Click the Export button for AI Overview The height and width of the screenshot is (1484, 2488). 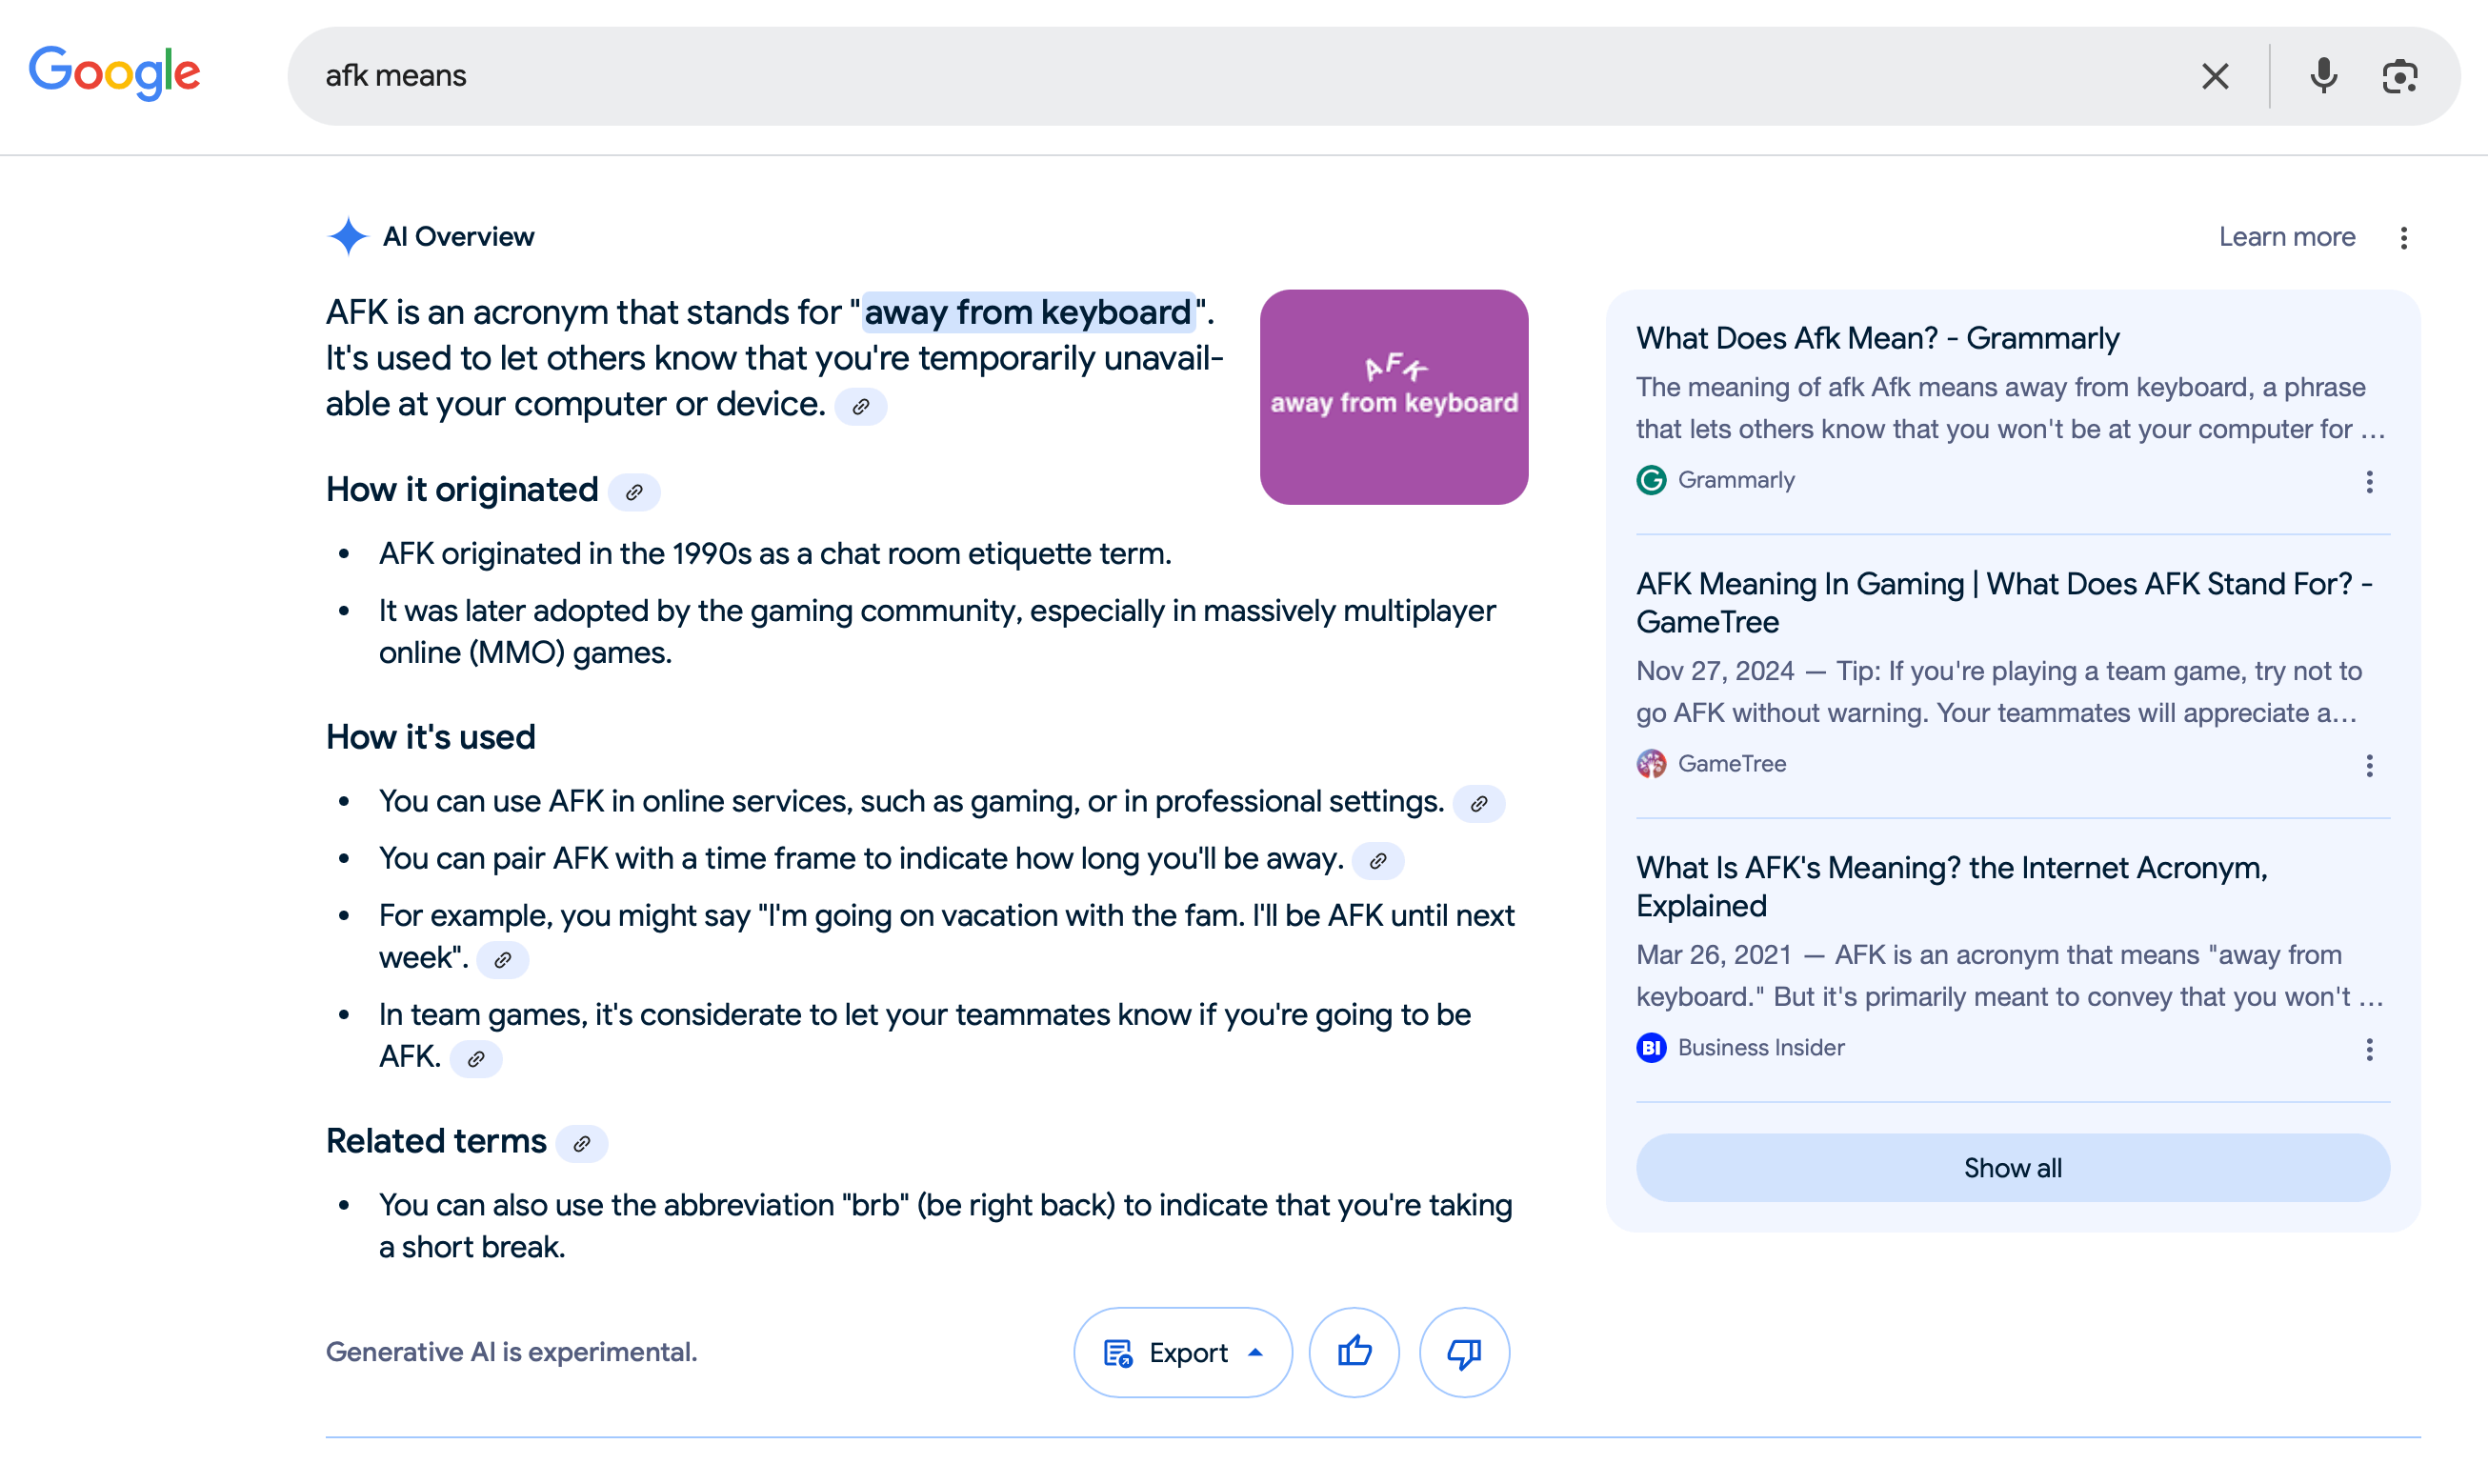pyautogui.click(x=1185, y=1352)
